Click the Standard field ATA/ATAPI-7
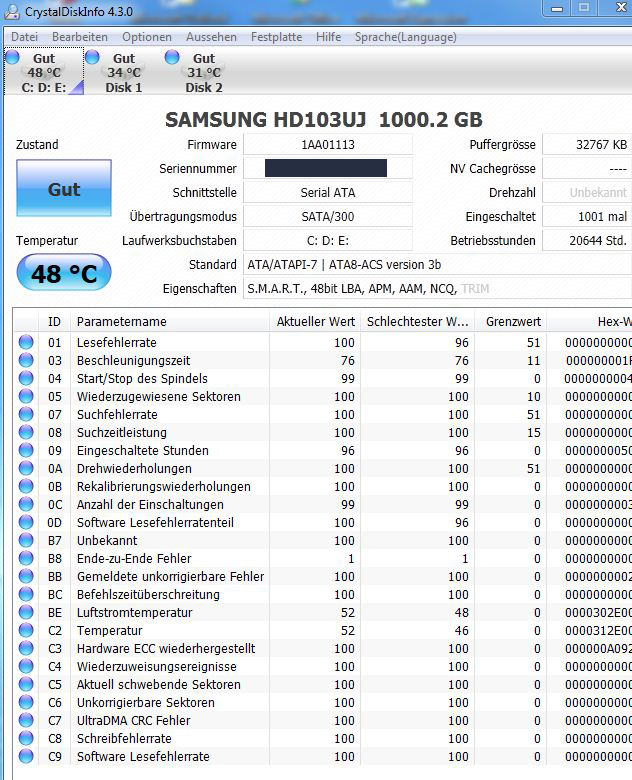The width and height of the screenshot is (632, 780). (x=437, y=265)
